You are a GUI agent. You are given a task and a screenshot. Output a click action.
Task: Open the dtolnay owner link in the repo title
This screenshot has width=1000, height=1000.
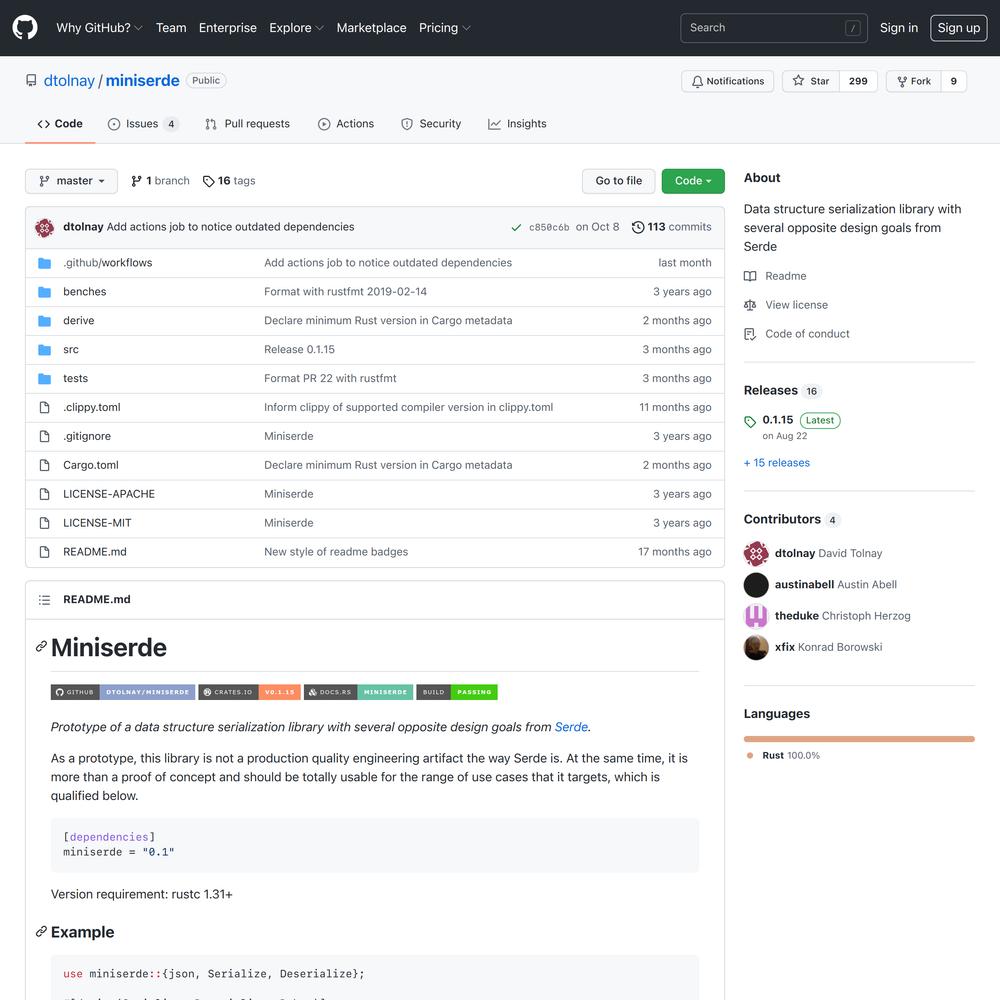click(69, 80)
